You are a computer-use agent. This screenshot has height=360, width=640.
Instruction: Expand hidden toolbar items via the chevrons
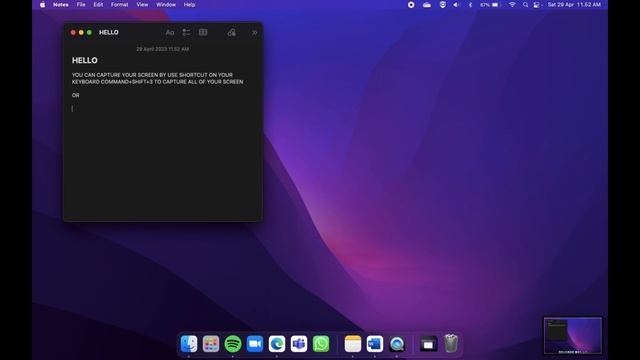254,33
